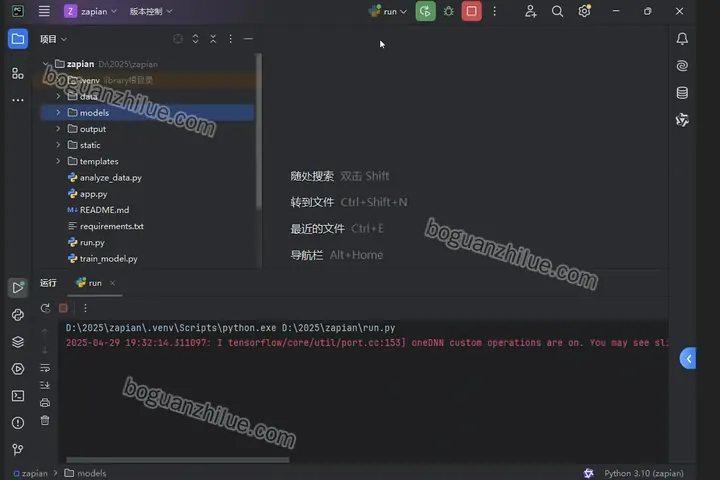
Task: Open the Structure tool window icon
Action: [x=18, y=73]
